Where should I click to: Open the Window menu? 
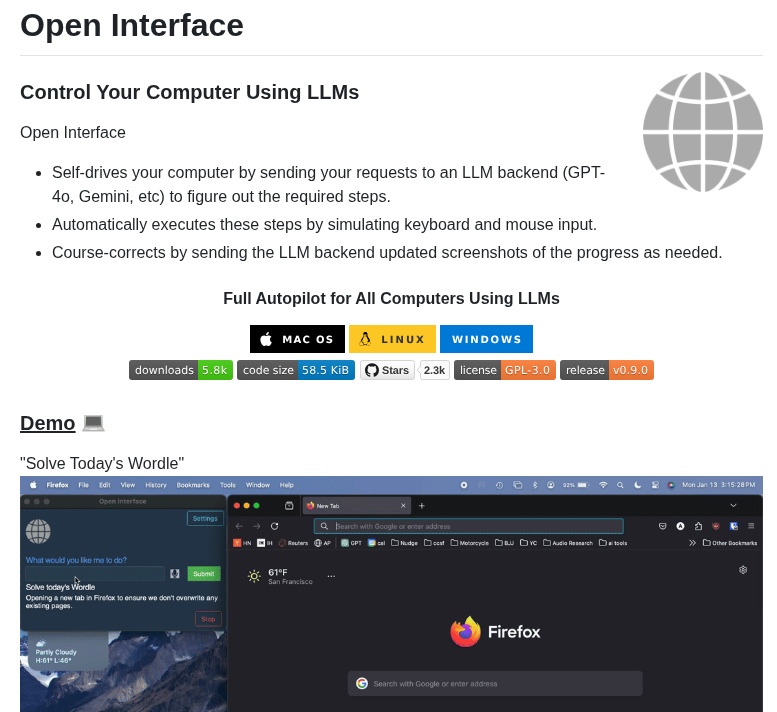click(258, 485)
